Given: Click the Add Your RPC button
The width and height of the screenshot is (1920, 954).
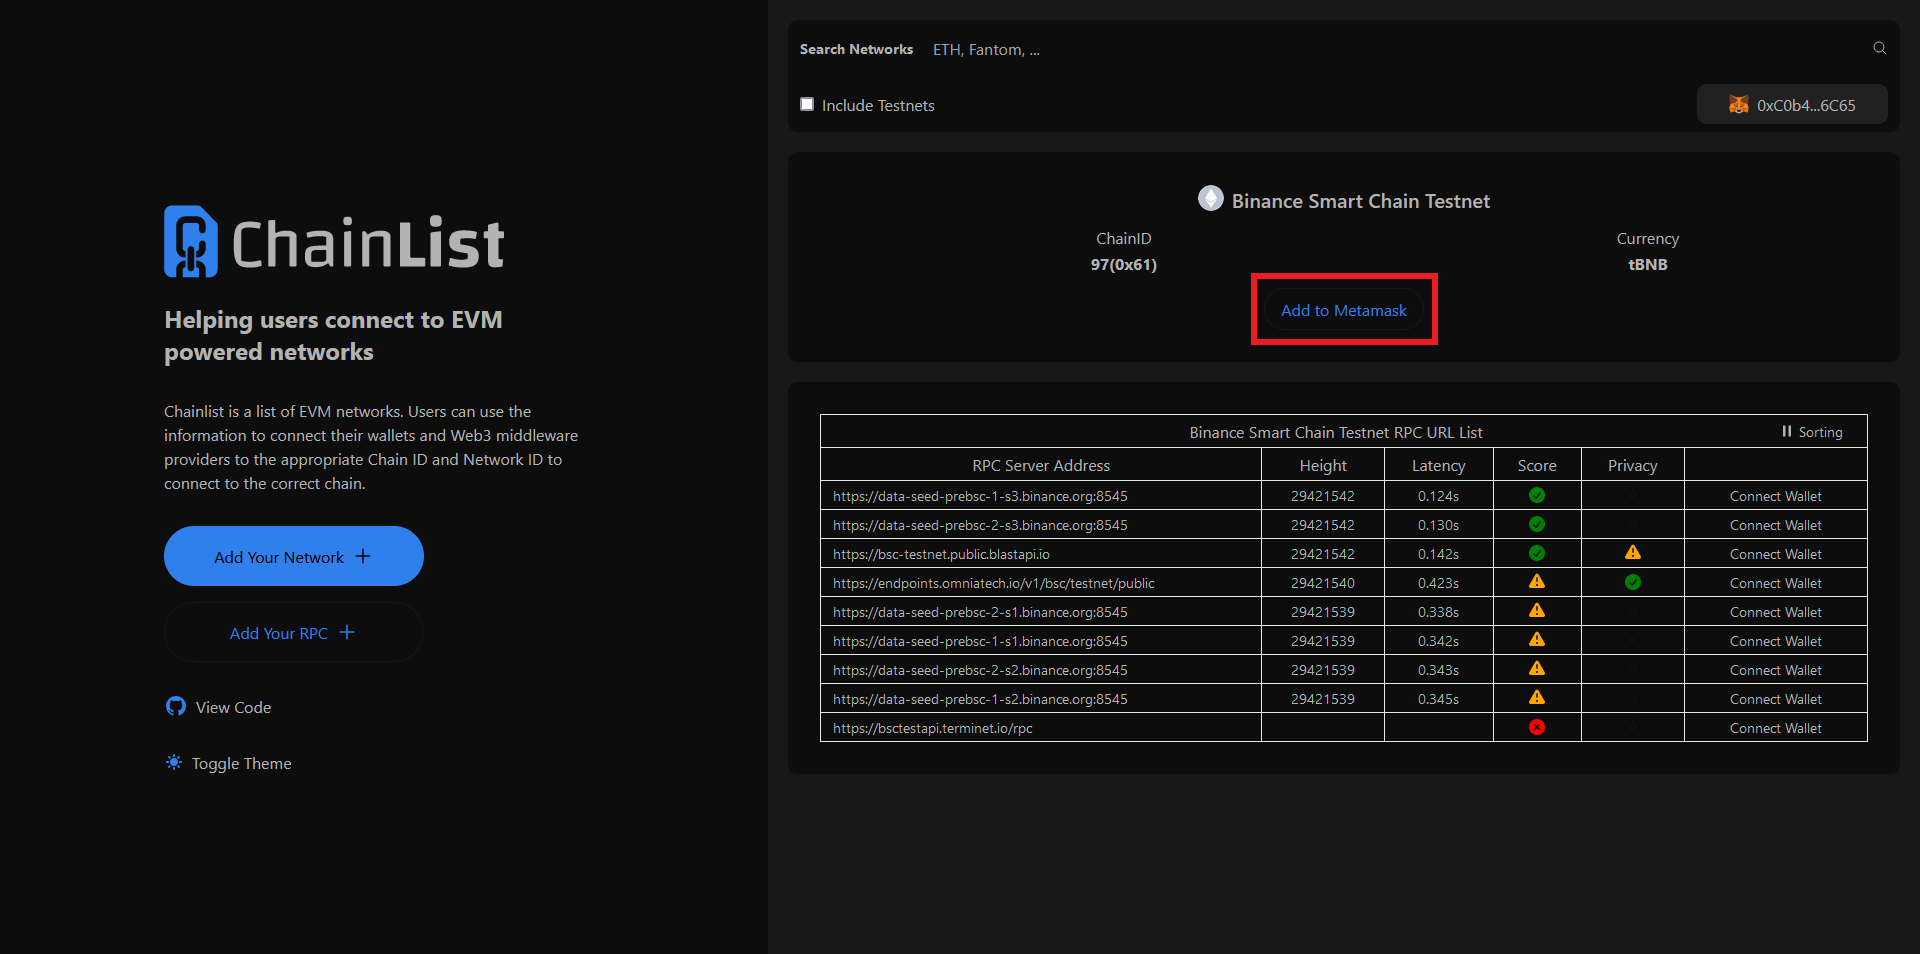Looking at the screenshot, I should coord(293,633).
